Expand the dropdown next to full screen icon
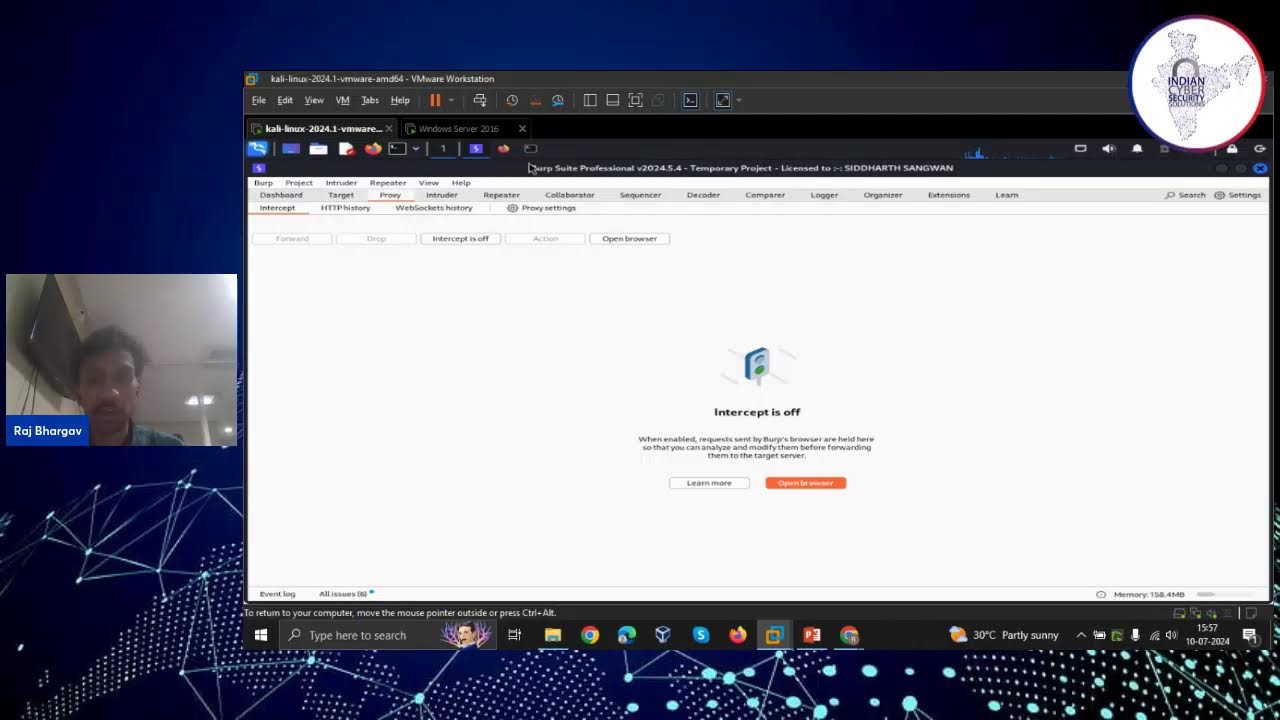1280x720 pixels. pos(739,100)
